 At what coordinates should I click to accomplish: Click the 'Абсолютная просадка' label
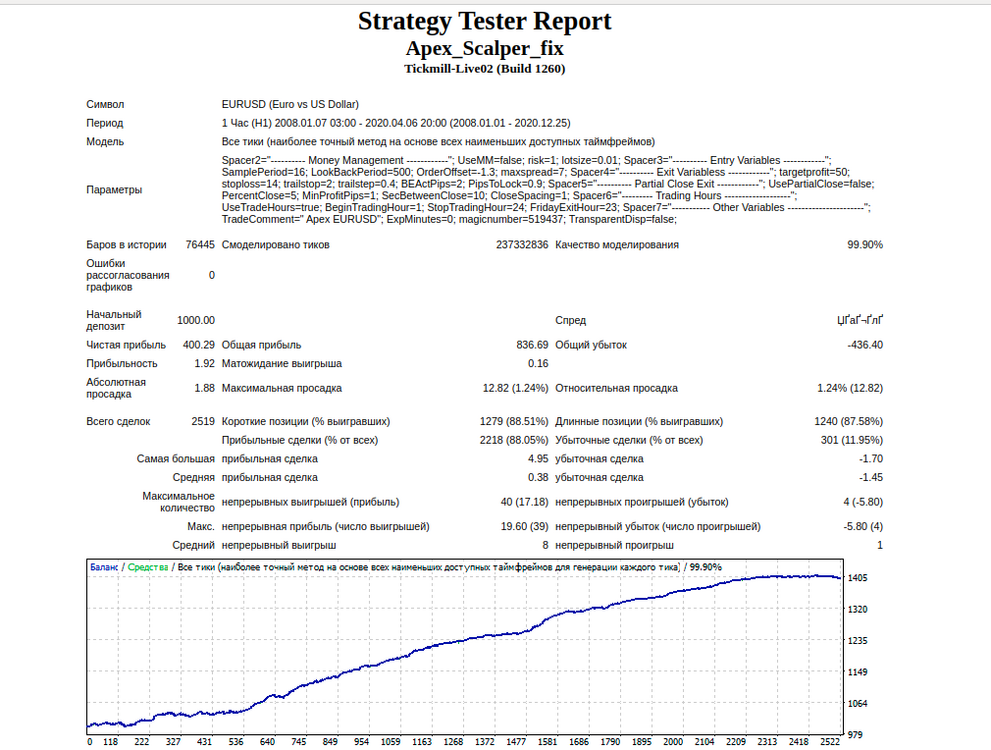click(116, 388)
